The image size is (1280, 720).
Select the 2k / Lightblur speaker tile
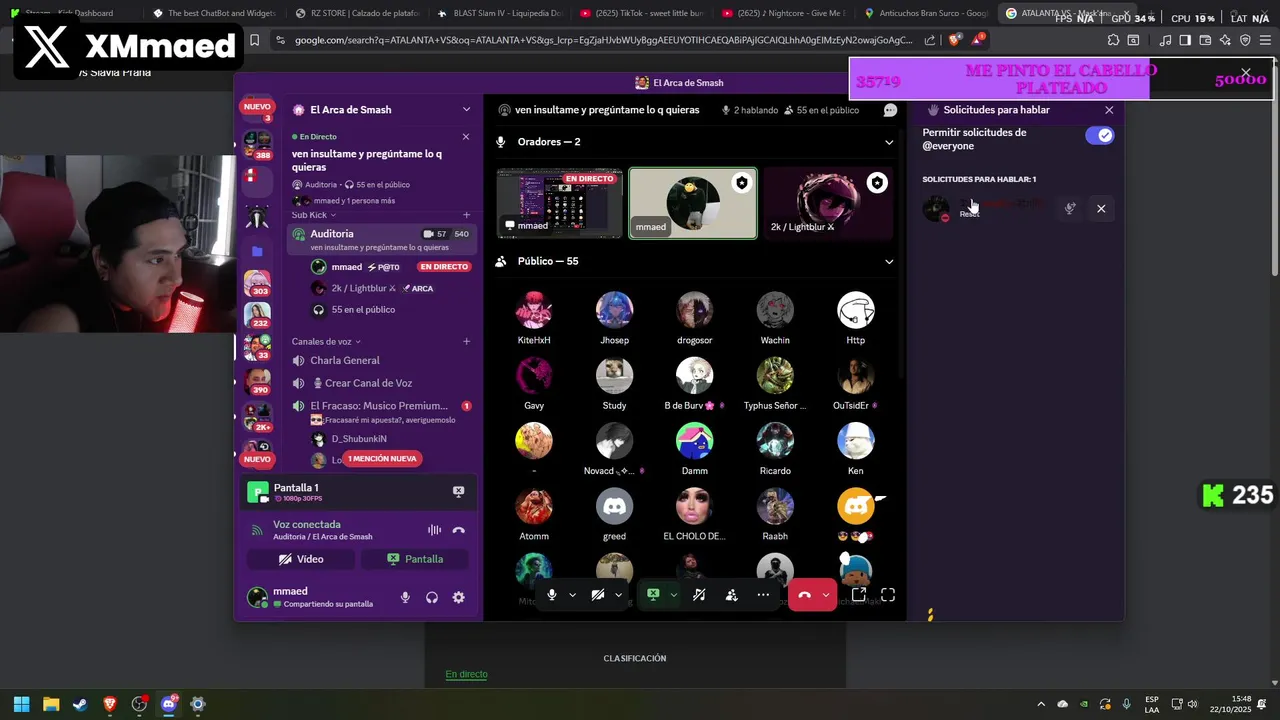828,203
